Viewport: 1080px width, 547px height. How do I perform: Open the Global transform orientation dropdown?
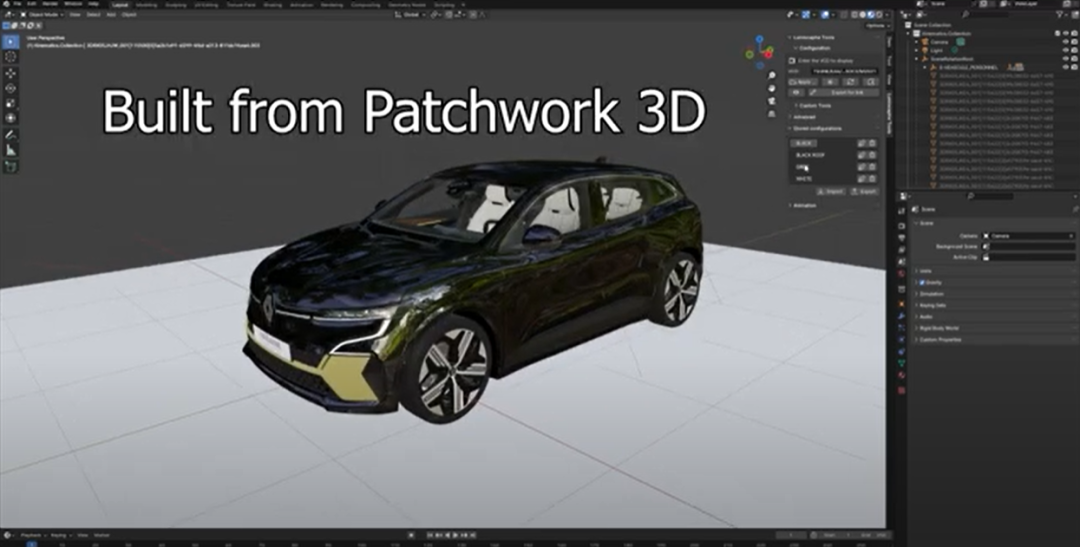pyautogui.click(x=411, y=14)
